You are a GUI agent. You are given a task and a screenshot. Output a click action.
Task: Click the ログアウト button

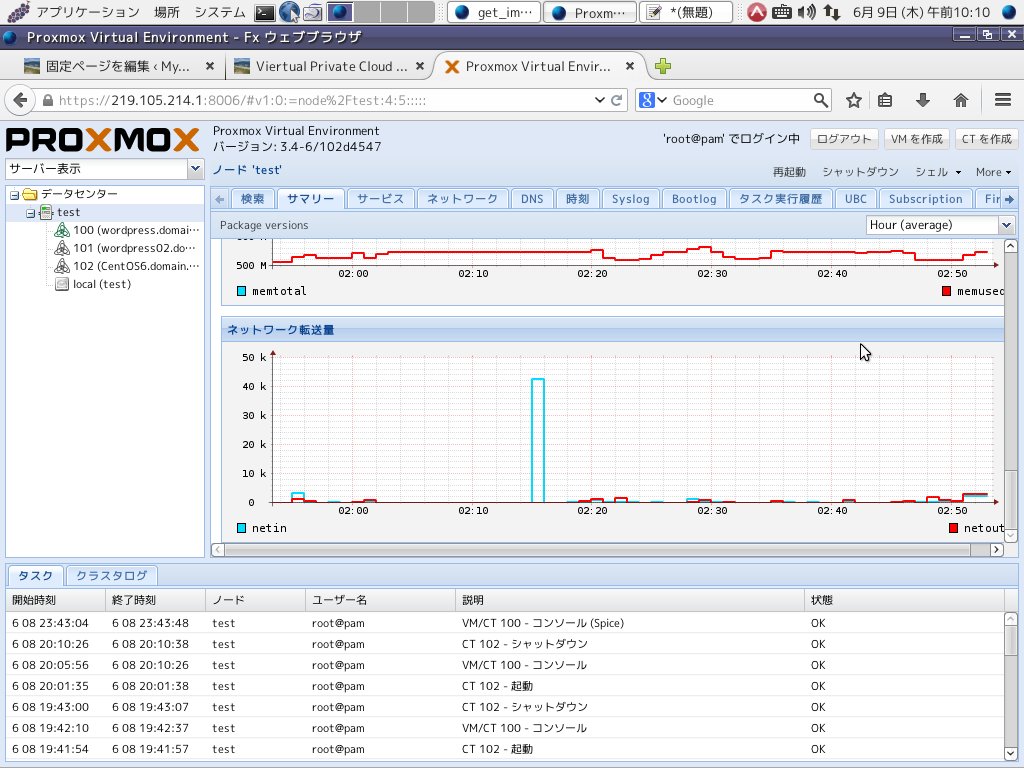tap(842, 139)
